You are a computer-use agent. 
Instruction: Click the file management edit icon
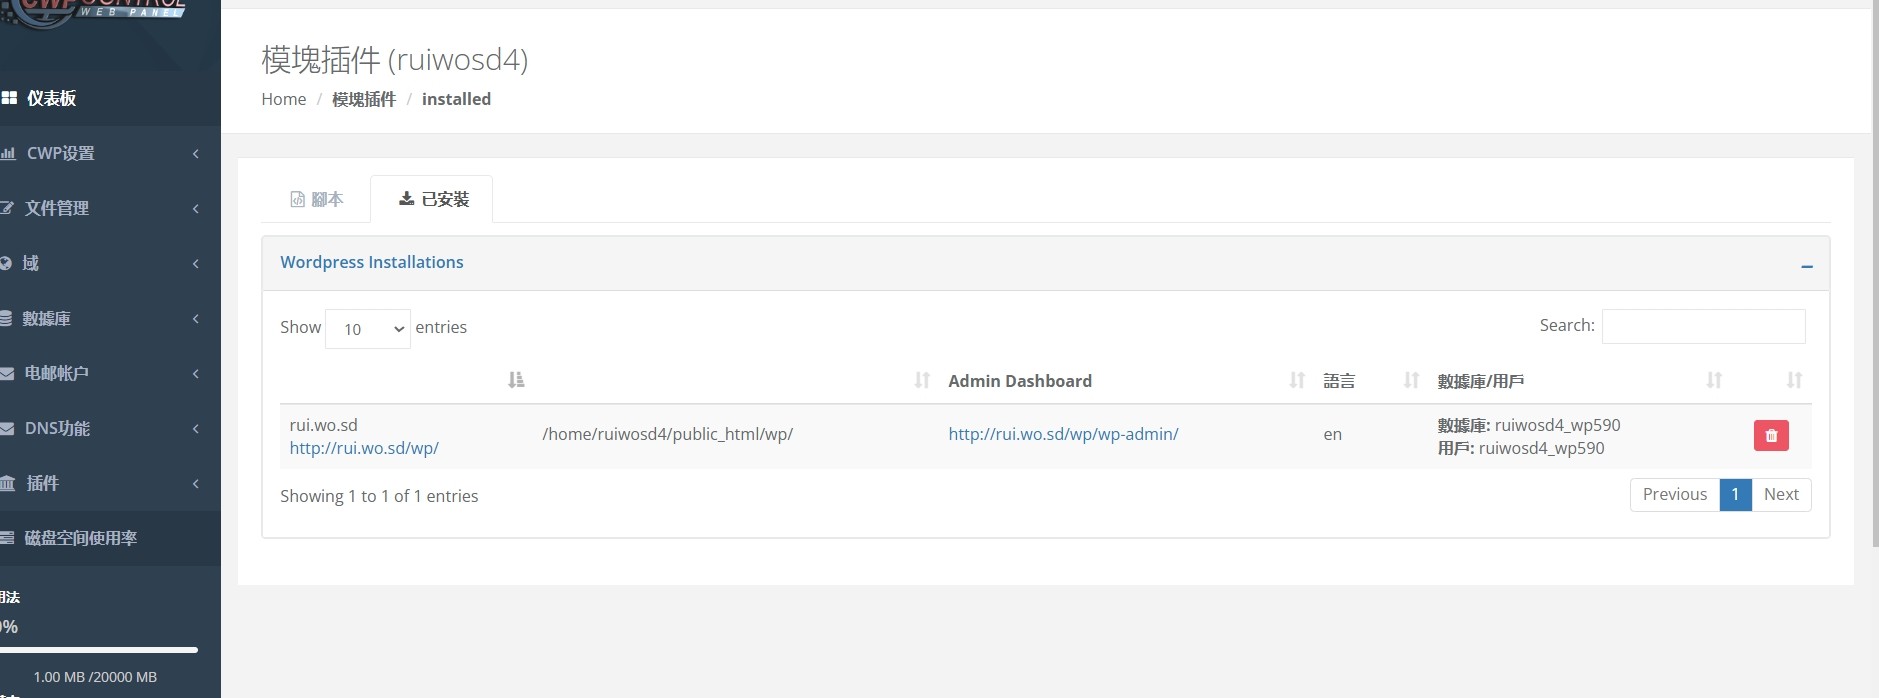pyautogui.click(x=7, y=208)
